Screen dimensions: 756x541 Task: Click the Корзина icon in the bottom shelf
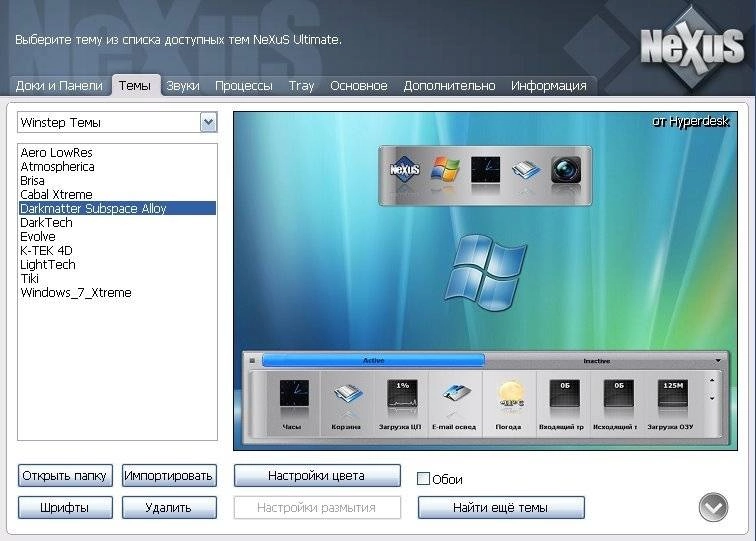click(348, 394)
